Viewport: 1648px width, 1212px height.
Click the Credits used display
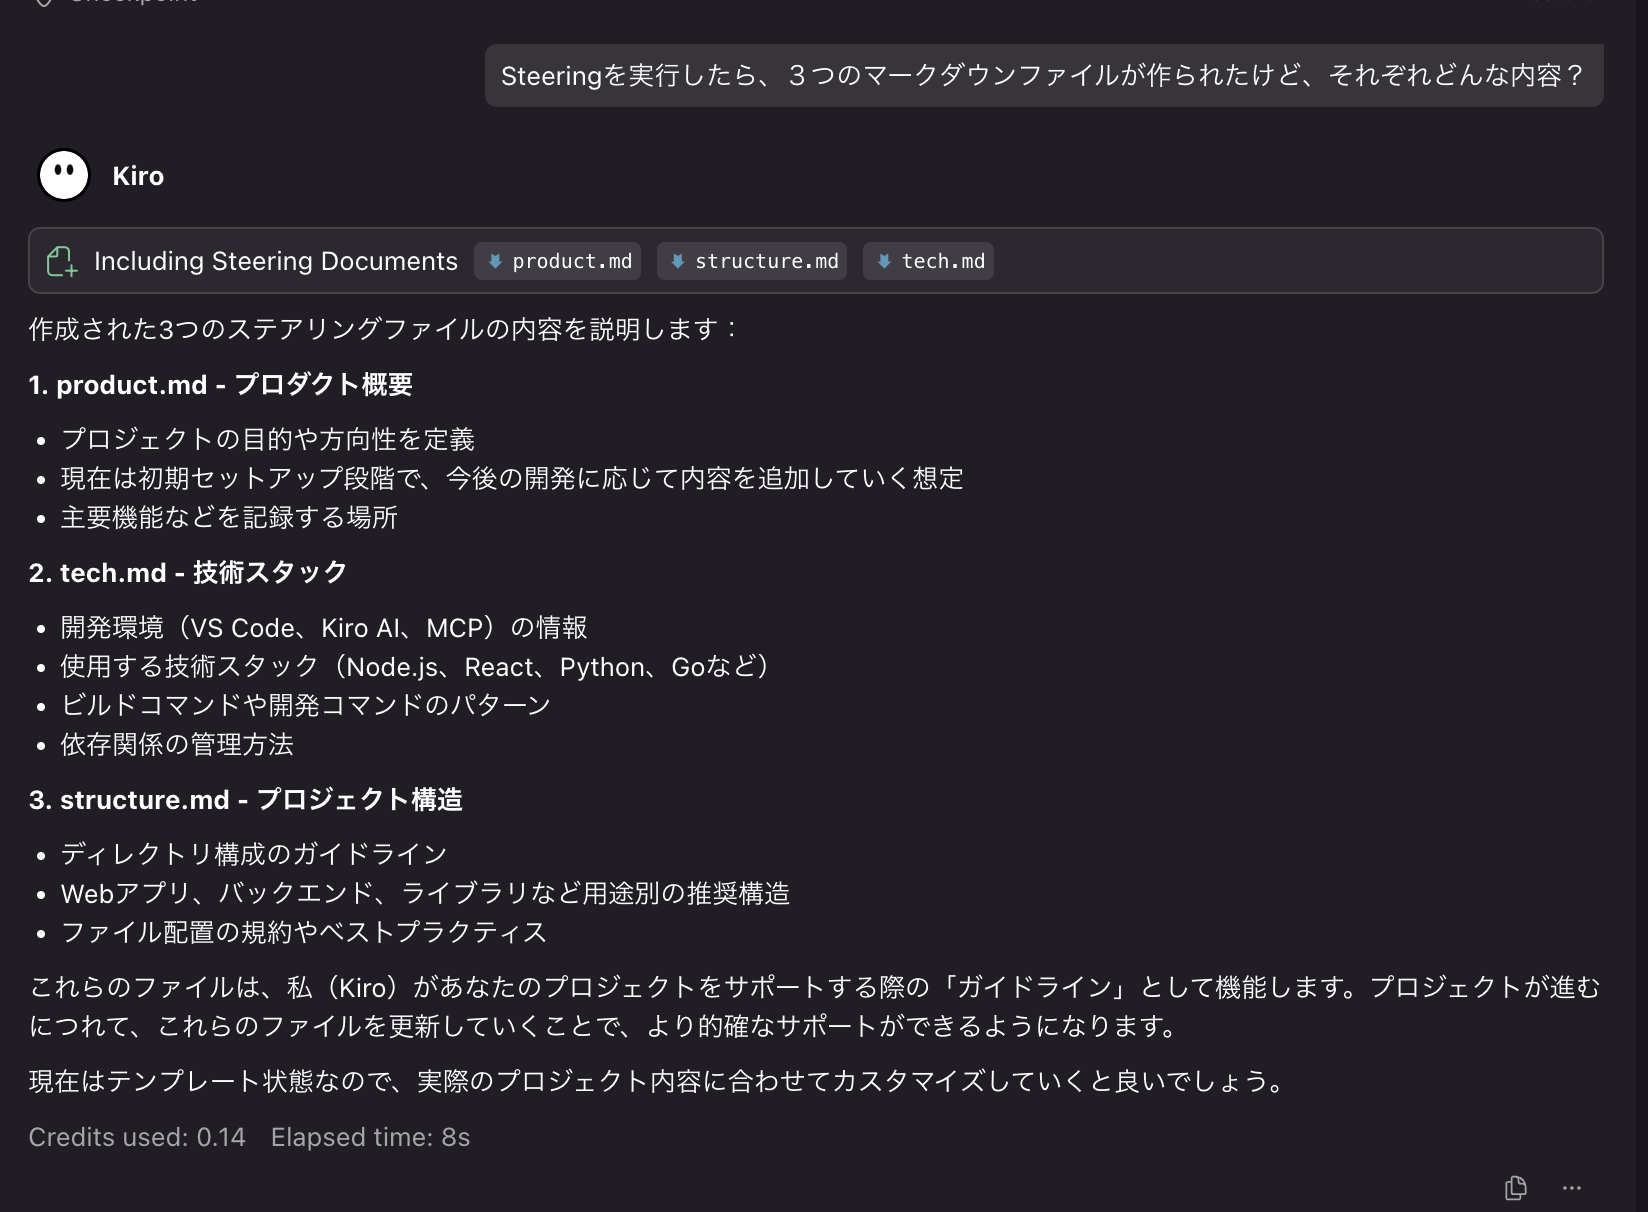click(136, 1137)
